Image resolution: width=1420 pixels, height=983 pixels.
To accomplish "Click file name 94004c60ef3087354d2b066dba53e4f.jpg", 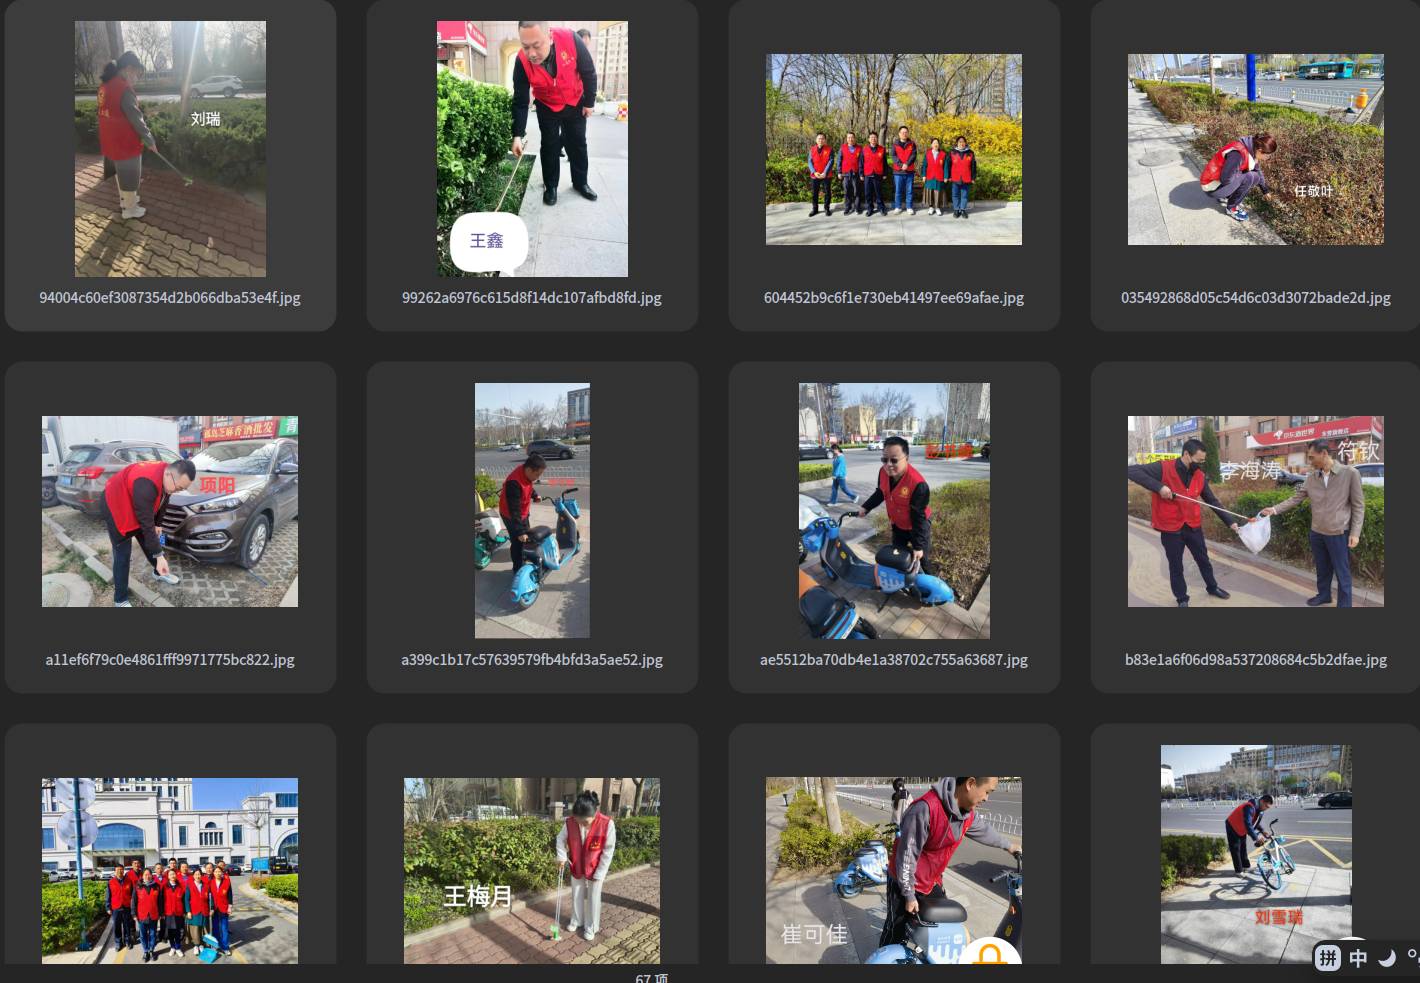I will click(170, 298).
